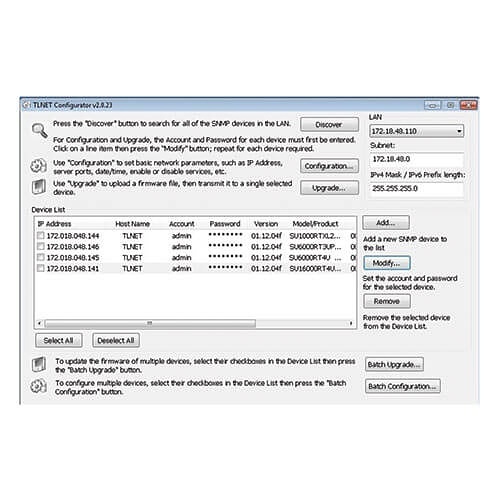Click the host name TLNET in the 172.018.048.145 row

tap(132, 258)
